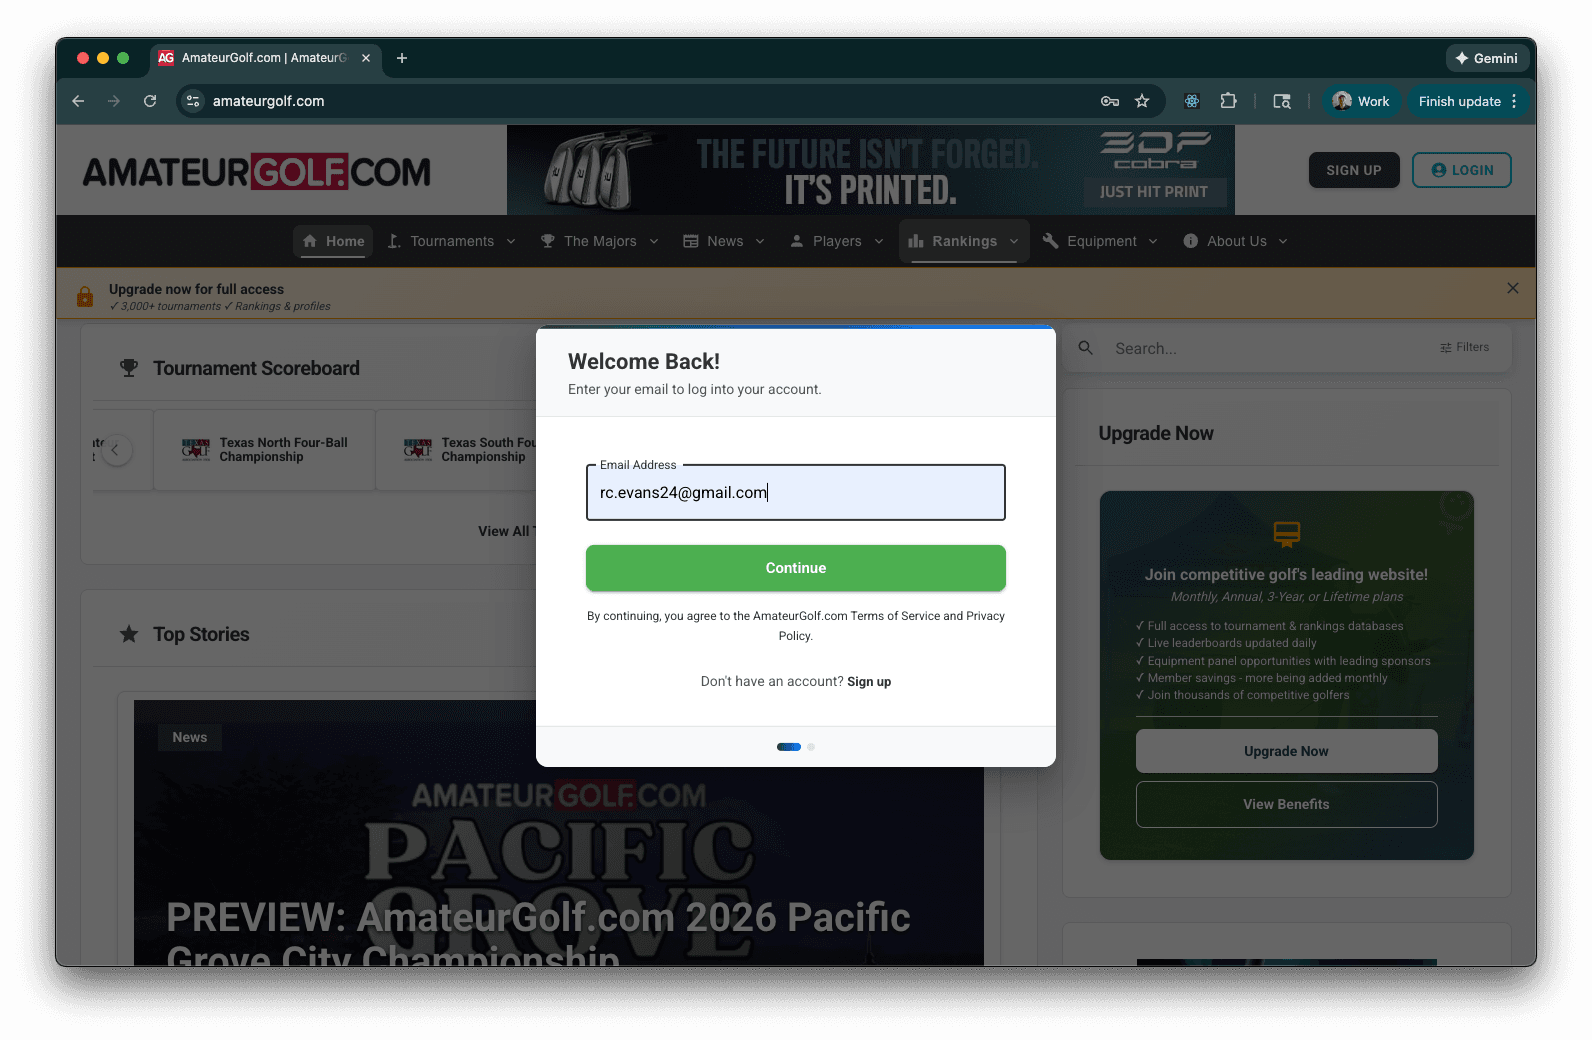
Task: Open the Tournaments menu
Action: (451, 241)
